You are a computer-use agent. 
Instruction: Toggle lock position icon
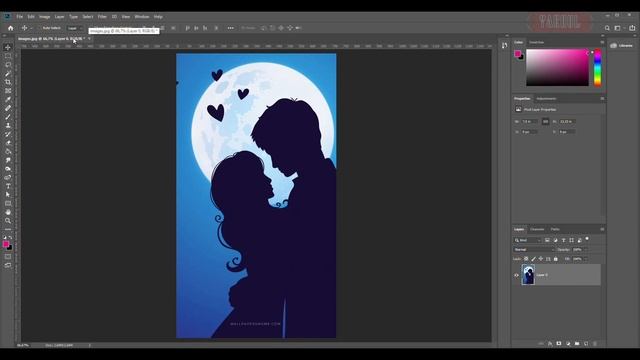[541, 259]
